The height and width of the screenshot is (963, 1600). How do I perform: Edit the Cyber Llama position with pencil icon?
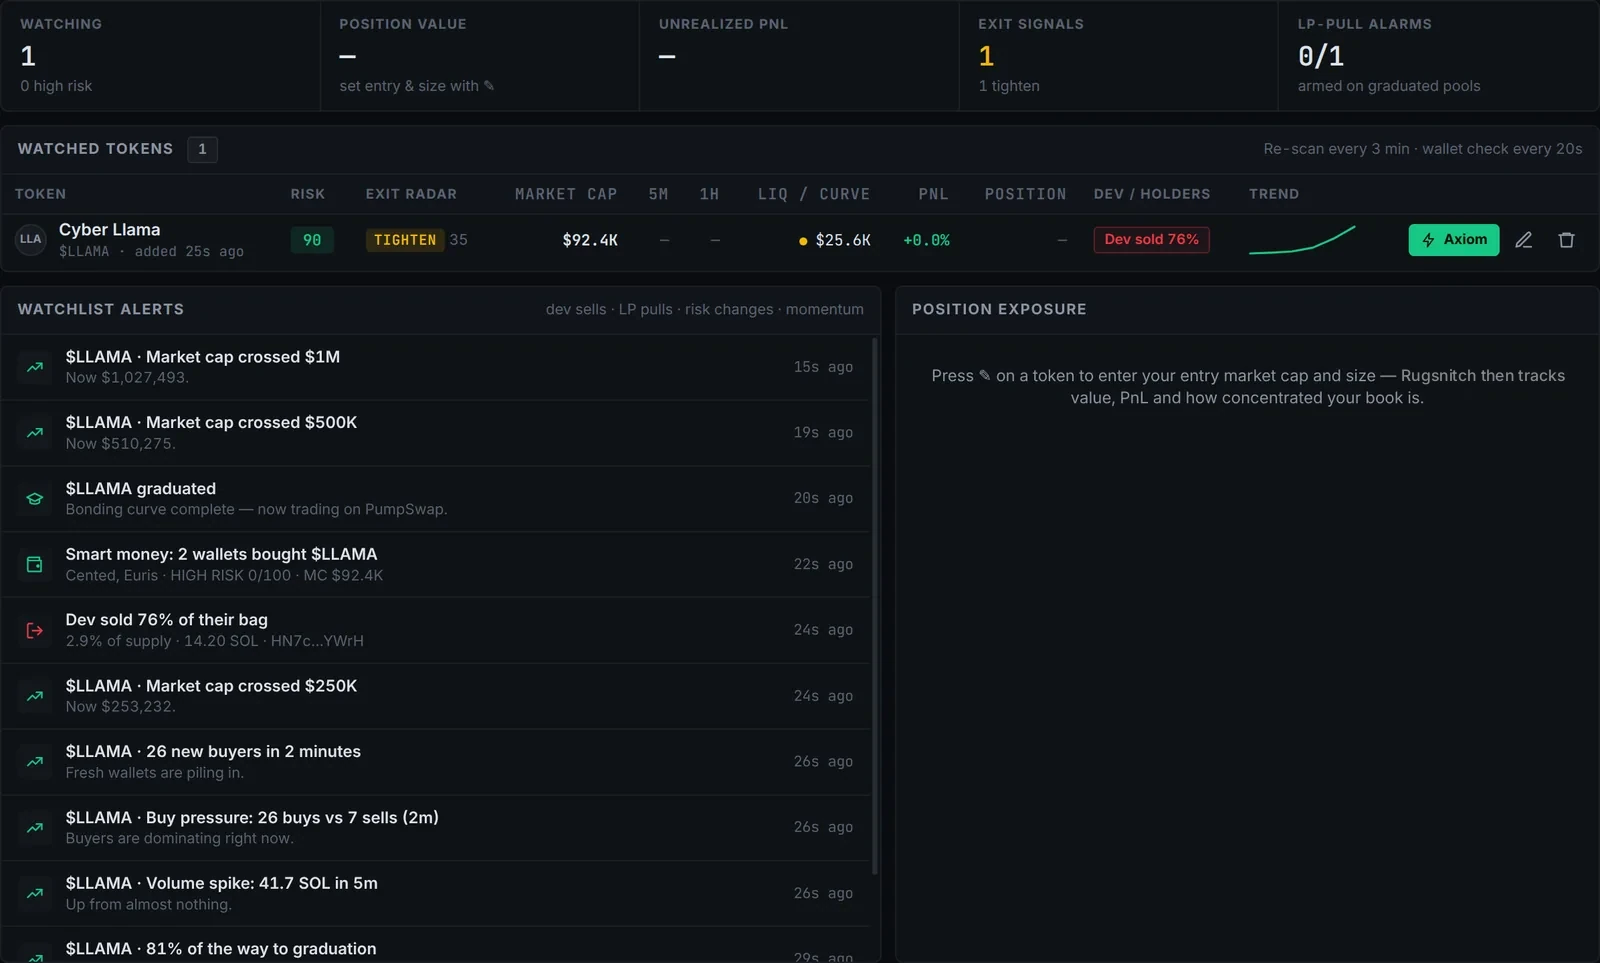[x=1523, y=240]
